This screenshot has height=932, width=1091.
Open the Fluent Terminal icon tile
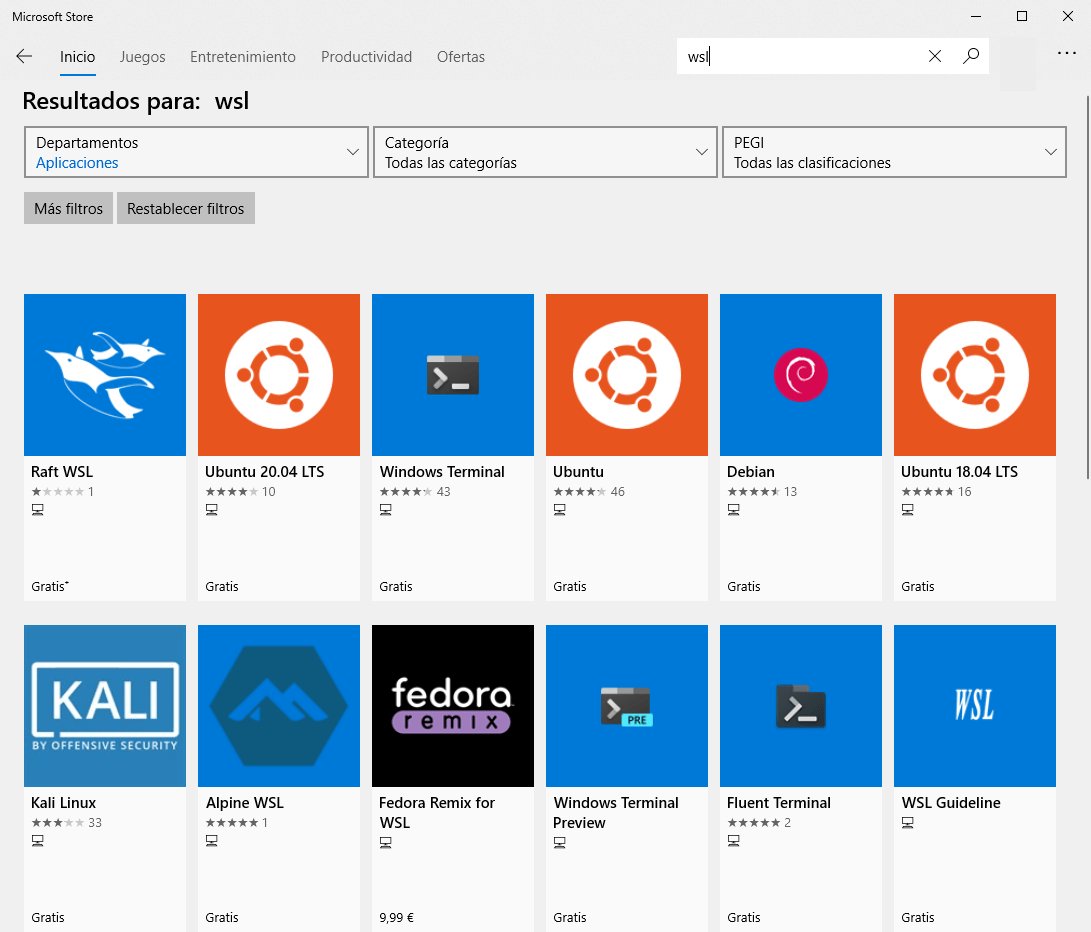[801, 706]
